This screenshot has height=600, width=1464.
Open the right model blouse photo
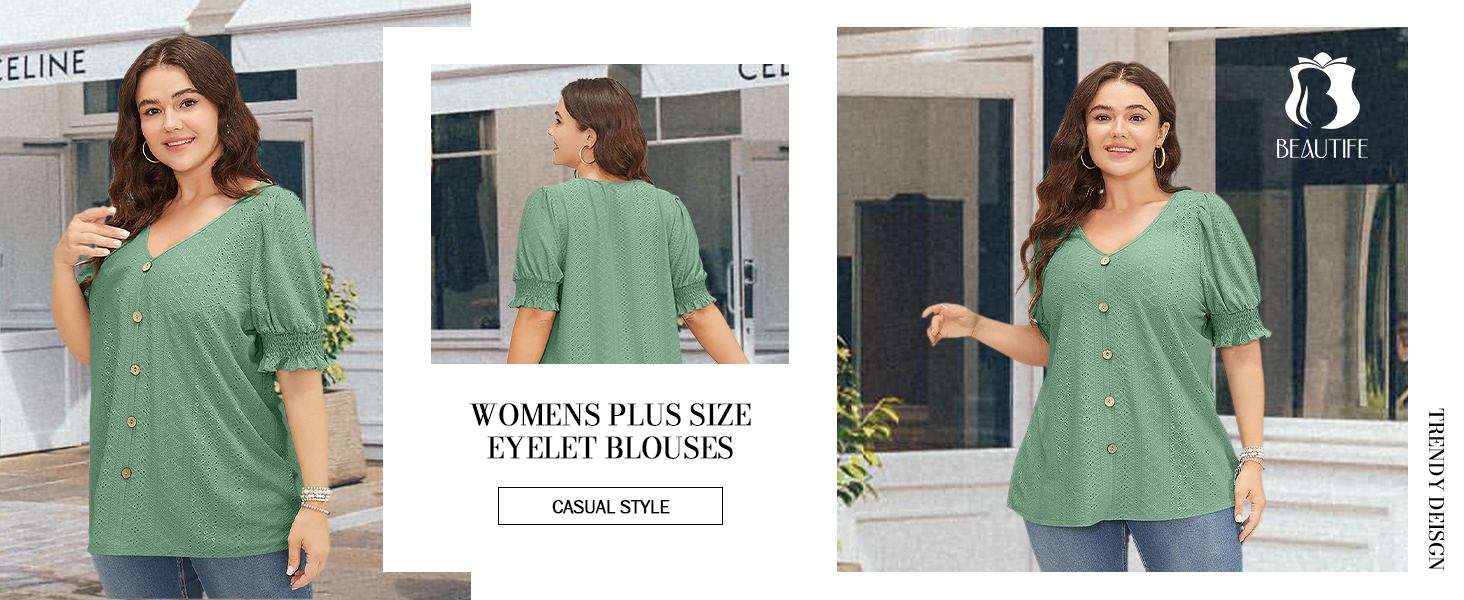coord(1122,299)
